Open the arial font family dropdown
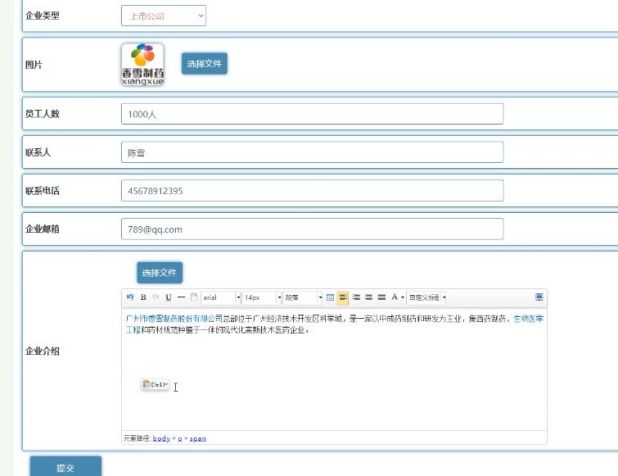Screen dimensions: 618x476 click(x=221, y=298)
